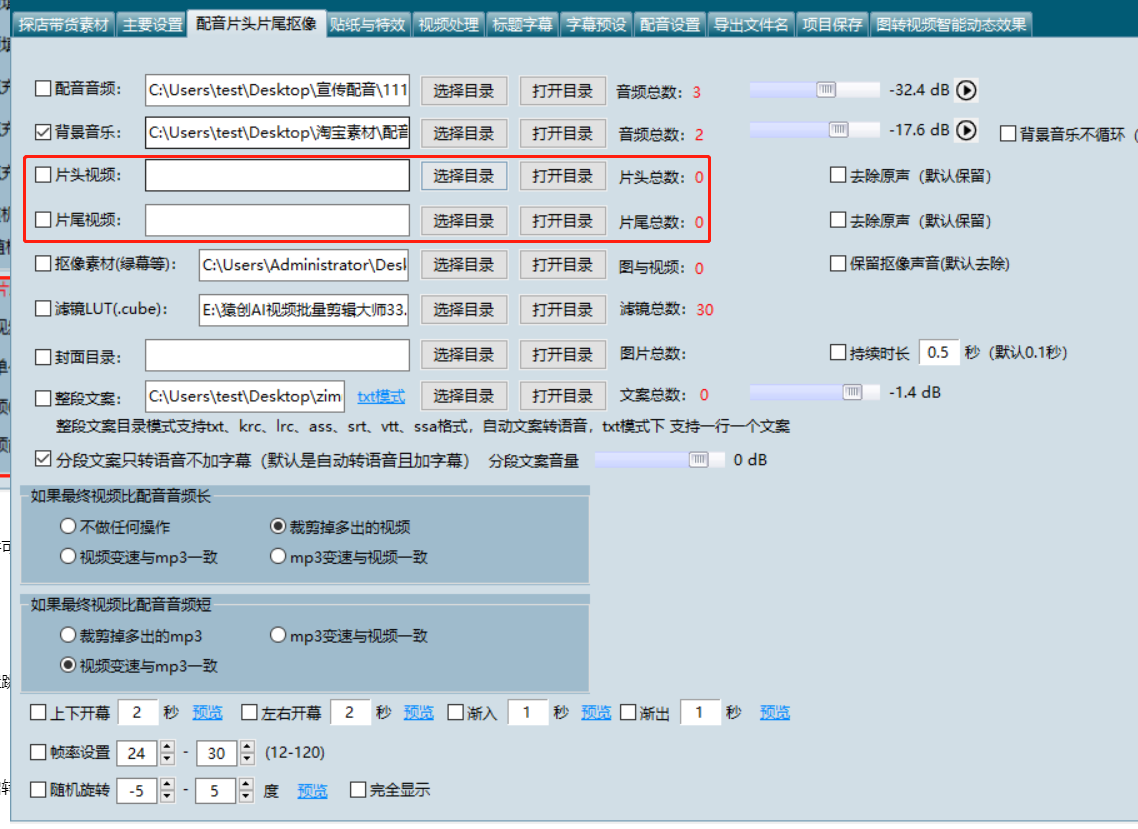Click 打开目录 for 封面目录
Viewport: 1138px width, 829px height.
(562, 354)
